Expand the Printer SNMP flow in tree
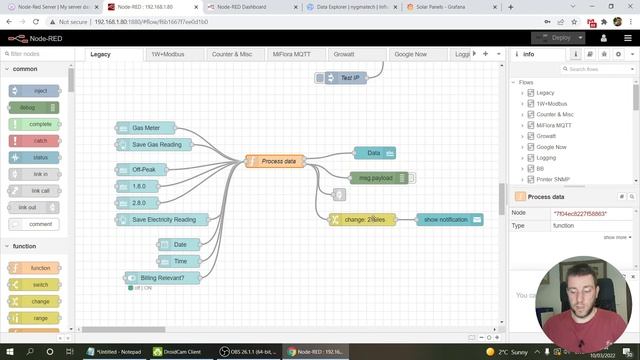 point(522,180)
